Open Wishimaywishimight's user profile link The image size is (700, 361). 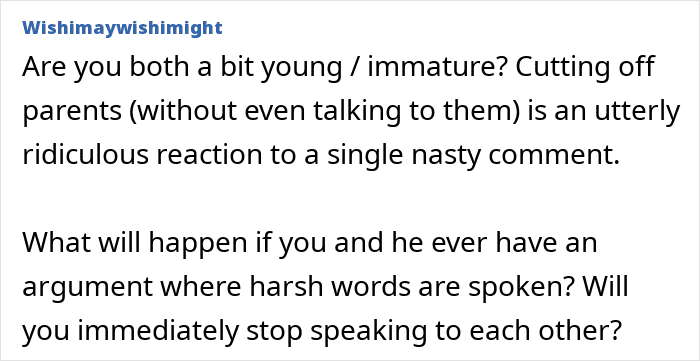point(122,28)
